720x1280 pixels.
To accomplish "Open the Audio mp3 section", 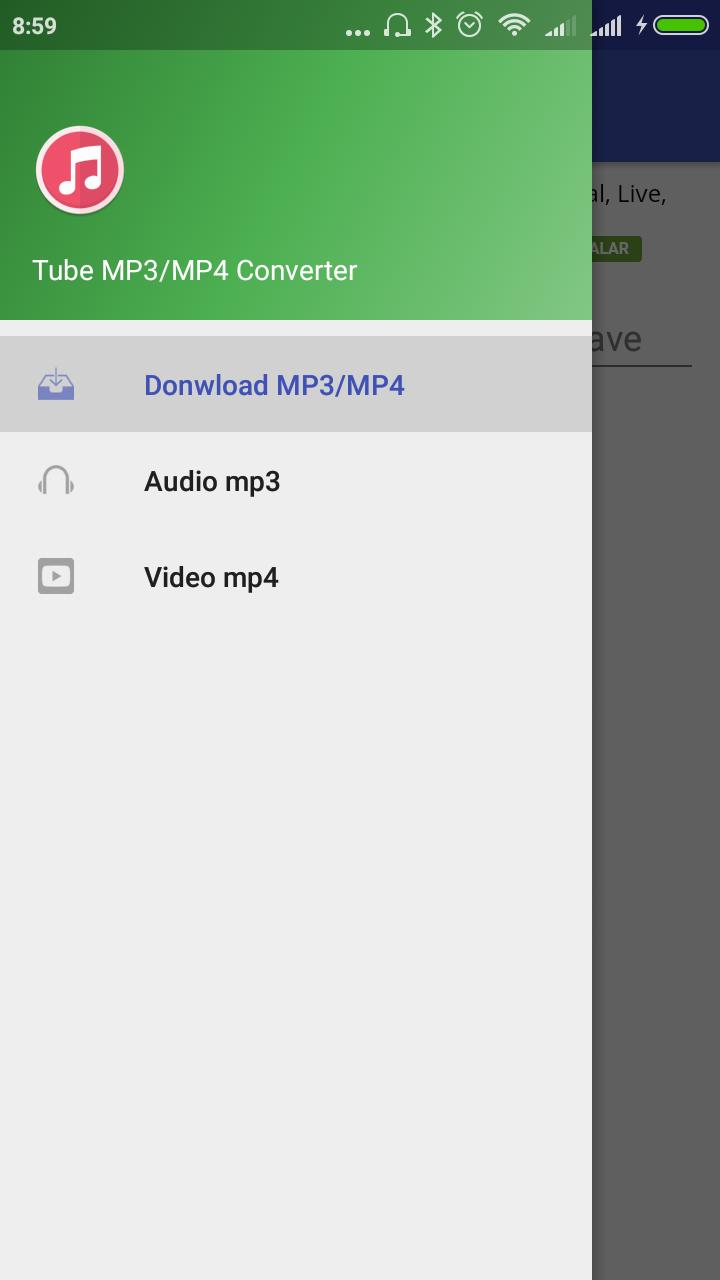I will click(x=296, y=480).
